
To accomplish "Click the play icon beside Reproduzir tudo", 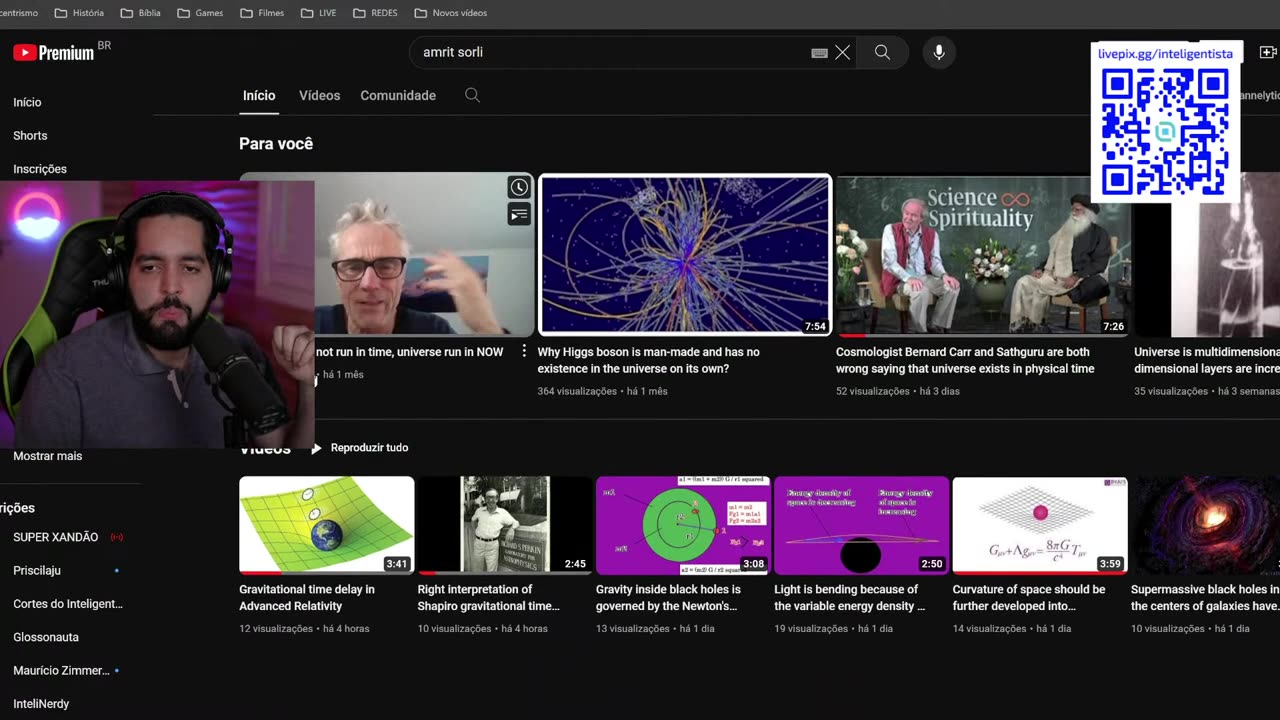I will [316, 448].
